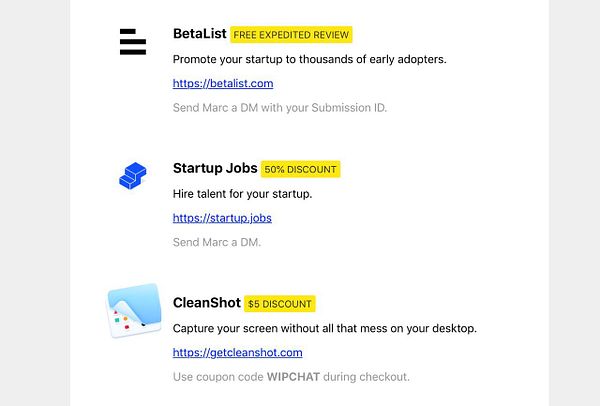The height and width of the screenshot is (406, 600).
Task: Visit the https://getcleanshot.com link
Action: point(237,352)
